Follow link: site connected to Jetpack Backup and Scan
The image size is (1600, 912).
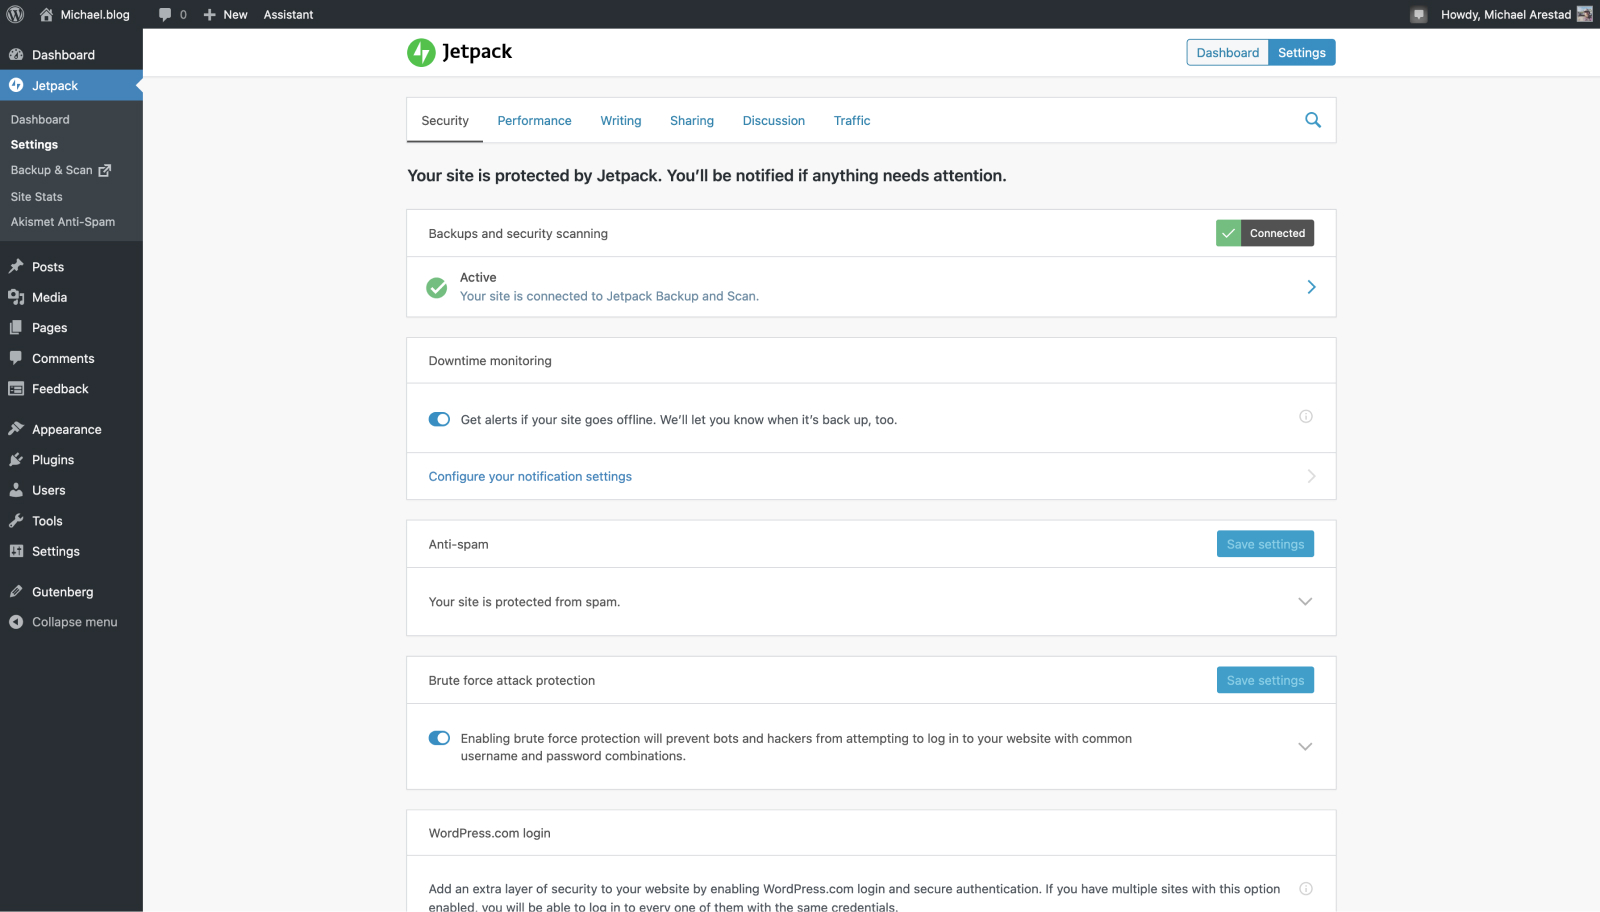coord(609,296)
